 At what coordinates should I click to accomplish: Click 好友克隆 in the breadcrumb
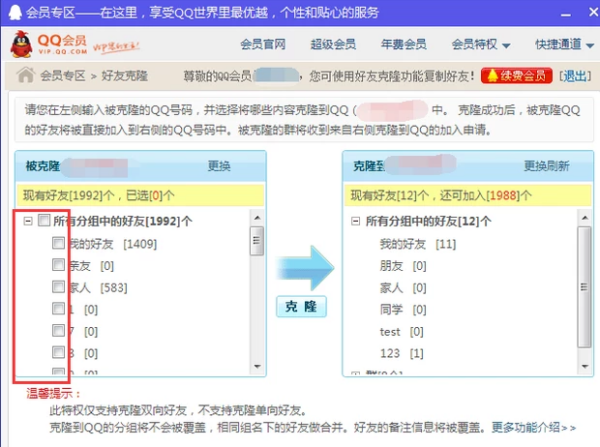[x=124, y=75]
